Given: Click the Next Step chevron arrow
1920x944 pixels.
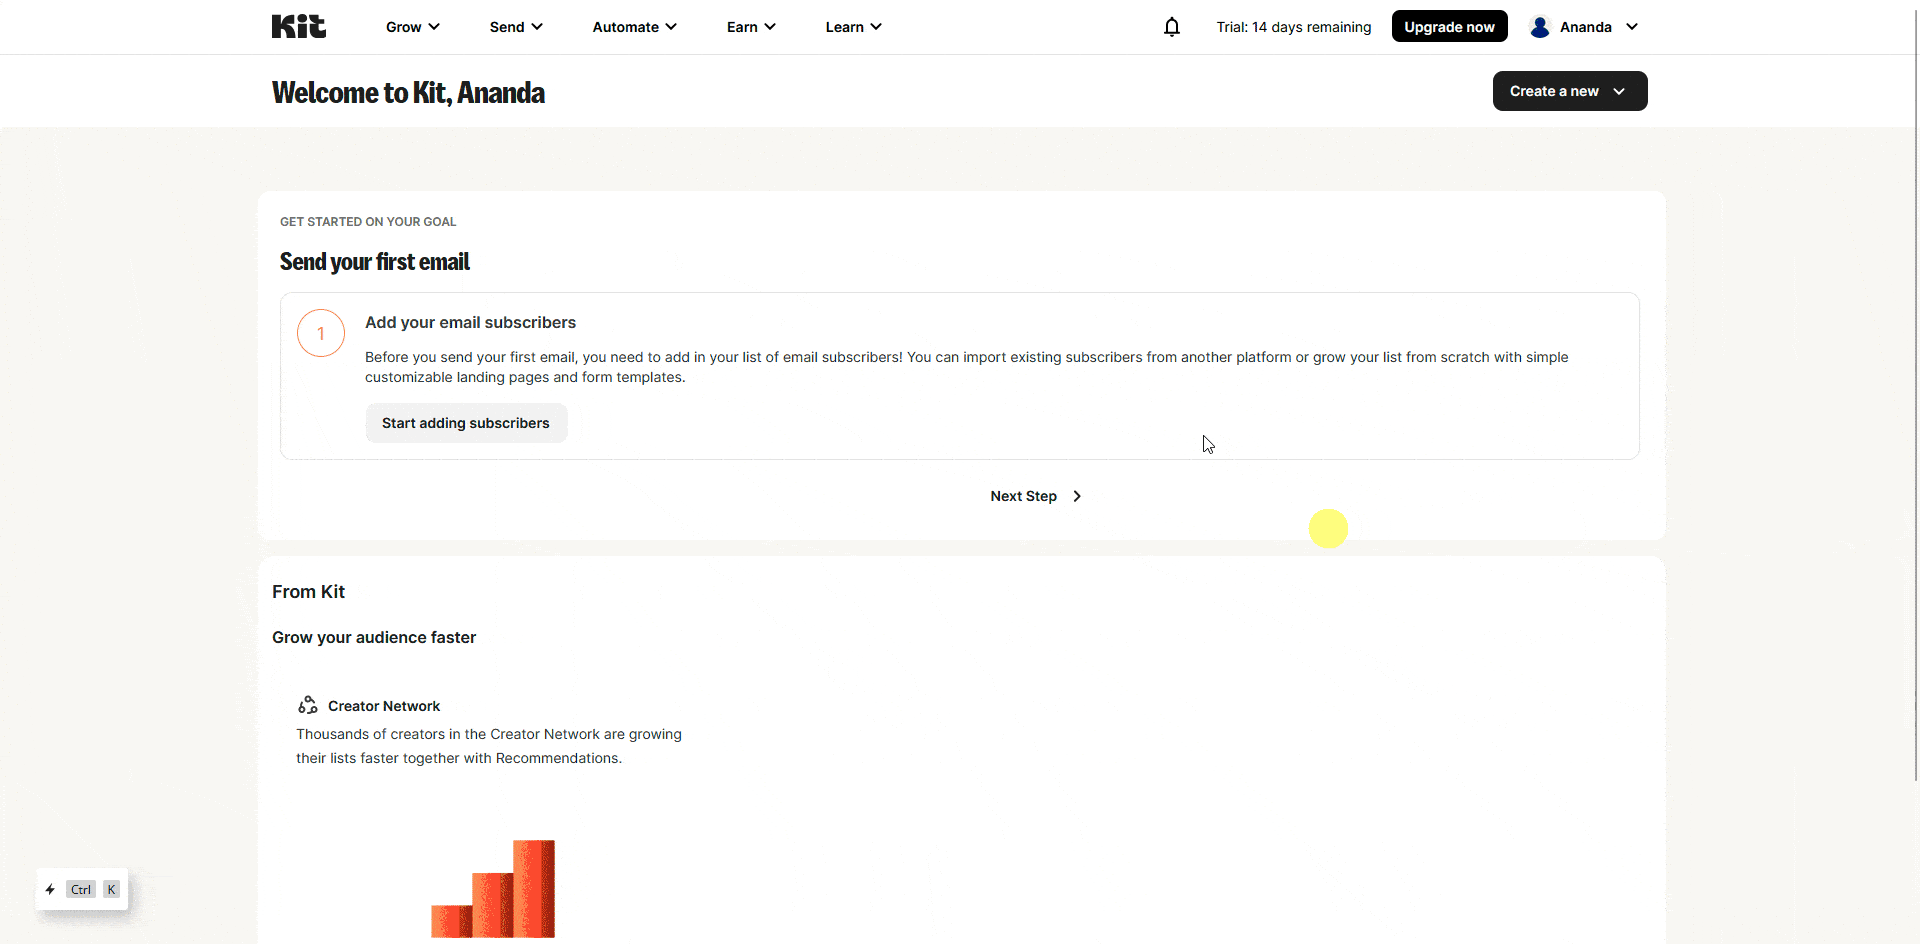Looking at the screenshot, I should click(1076, 496).
